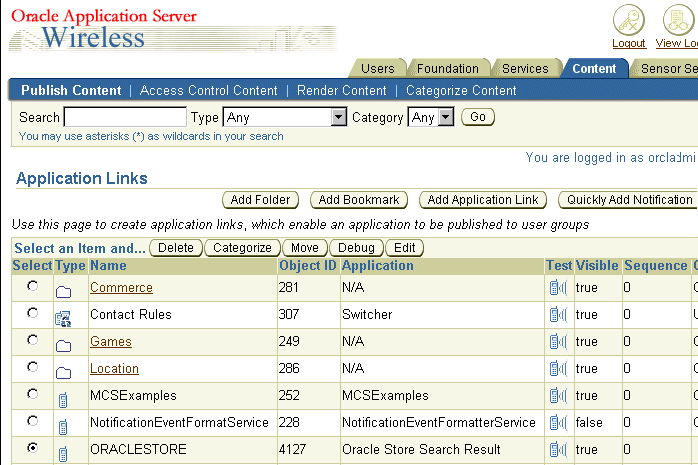698x465 pixels.
Task: Click the Edit button
Action: (404, 248)
